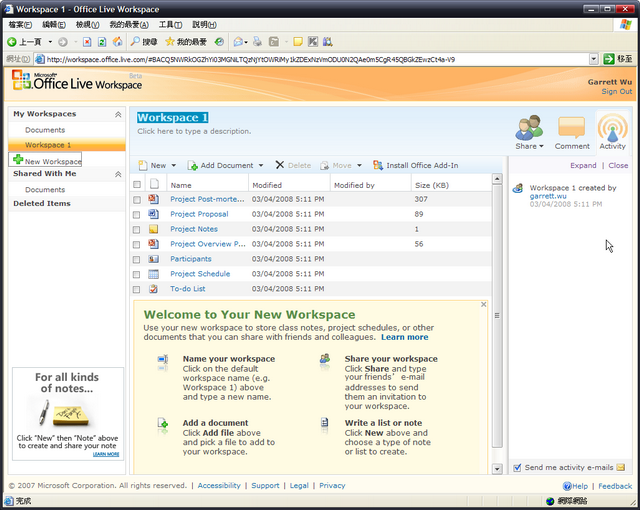Open the 說明(H) menu
This screenshot has width=640, height=510.
[x=204, y=24]
